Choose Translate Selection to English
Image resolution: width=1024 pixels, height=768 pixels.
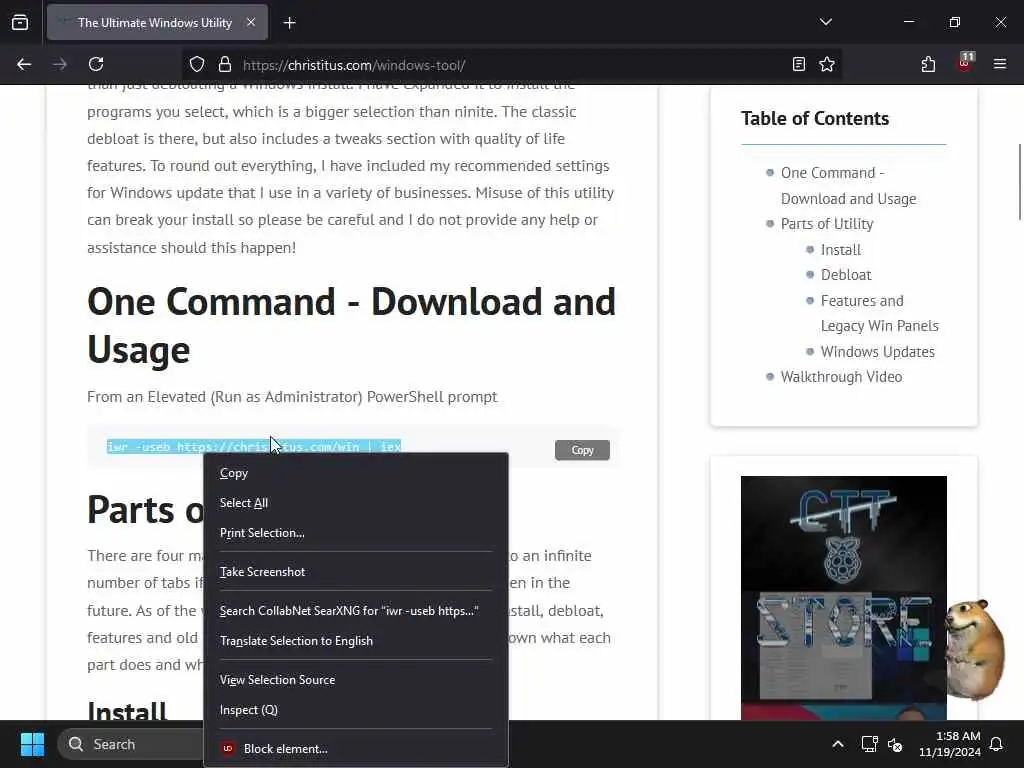tap(356, 641)
